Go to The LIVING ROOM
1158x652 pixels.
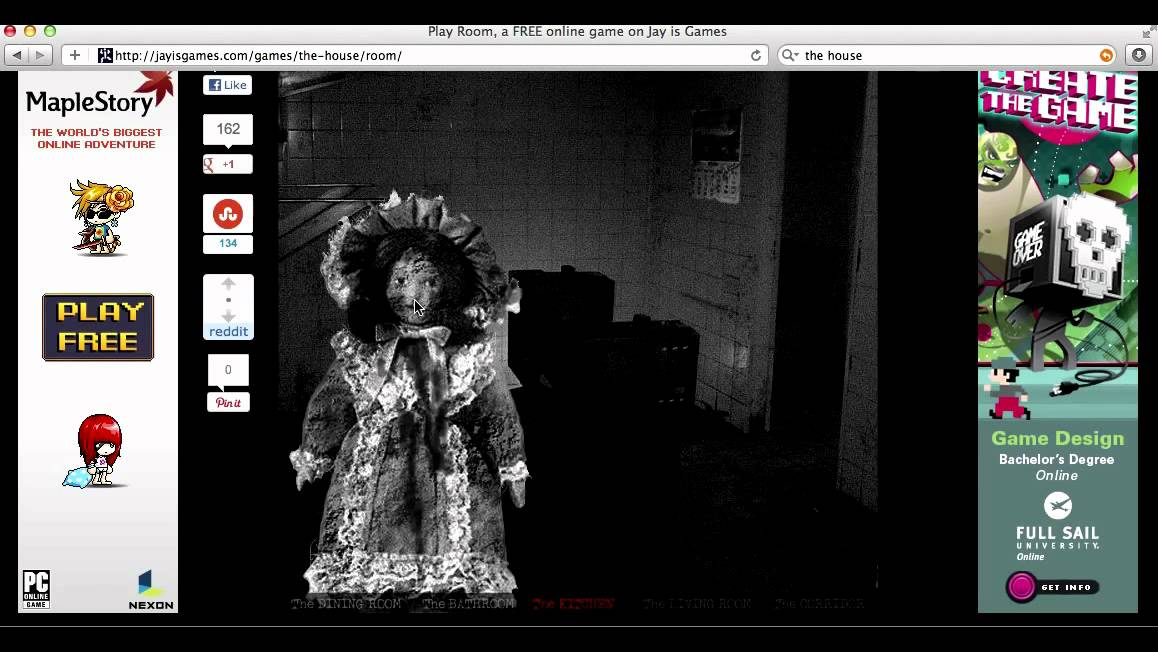[x=697, y=604]
